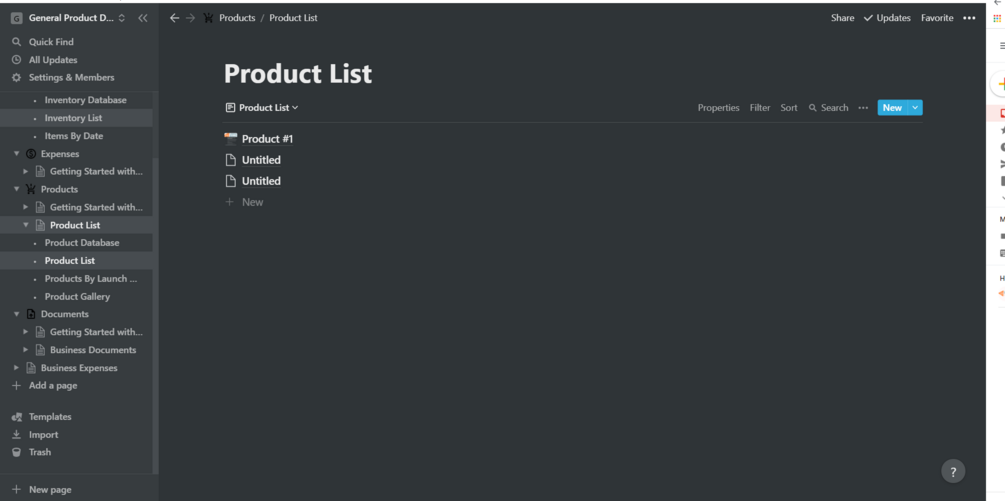Viewport: 1005px width, 501px height.
Task: Open the Product List view switcher dropdown
Action: tap(262, 108)
